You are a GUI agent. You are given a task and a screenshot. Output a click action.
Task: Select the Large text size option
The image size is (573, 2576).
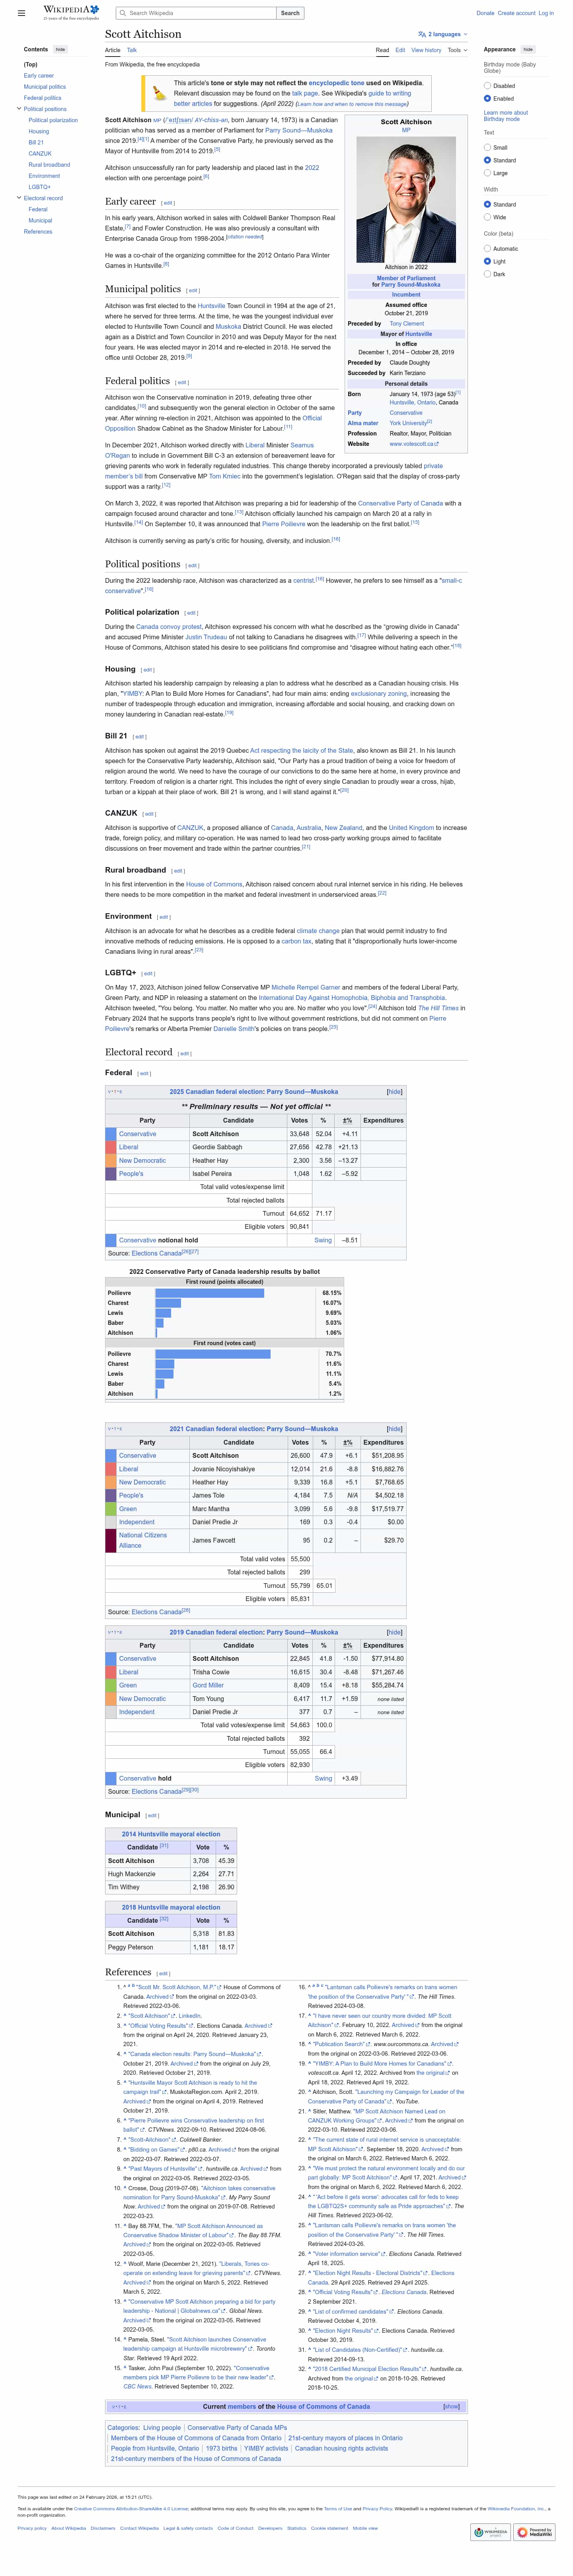point(487,173)
